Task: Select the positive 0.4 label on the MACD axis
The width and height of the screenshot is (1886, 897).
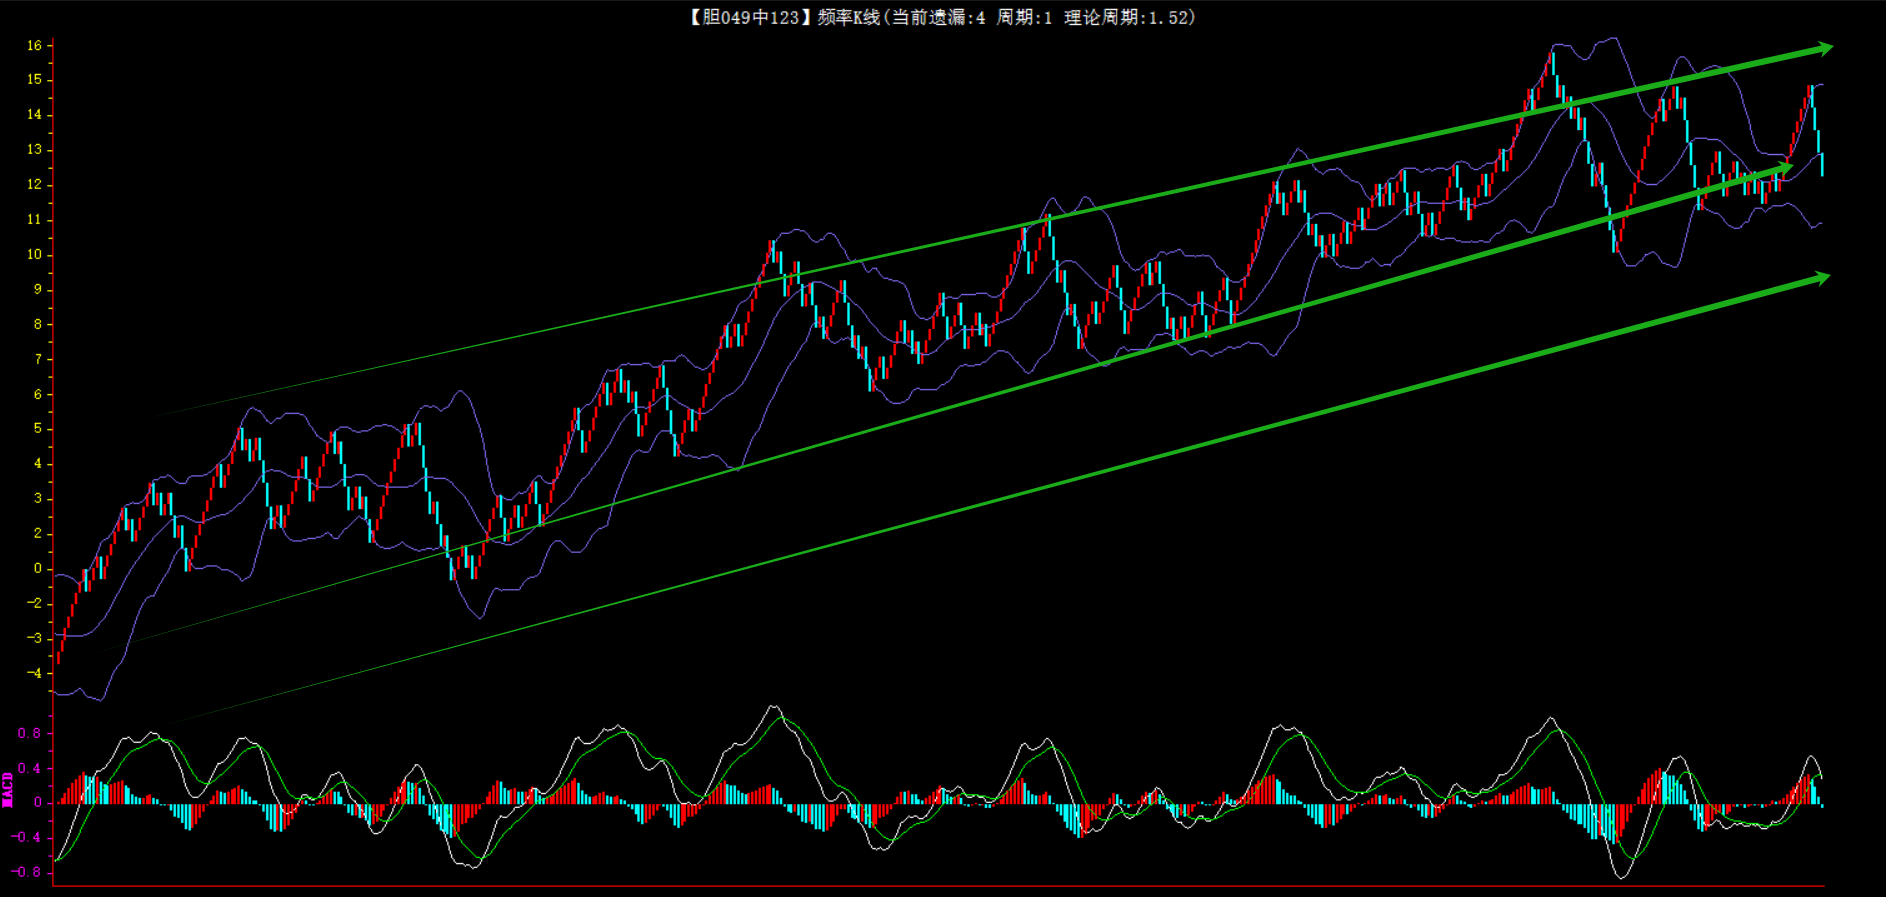Action: [30, 769]
